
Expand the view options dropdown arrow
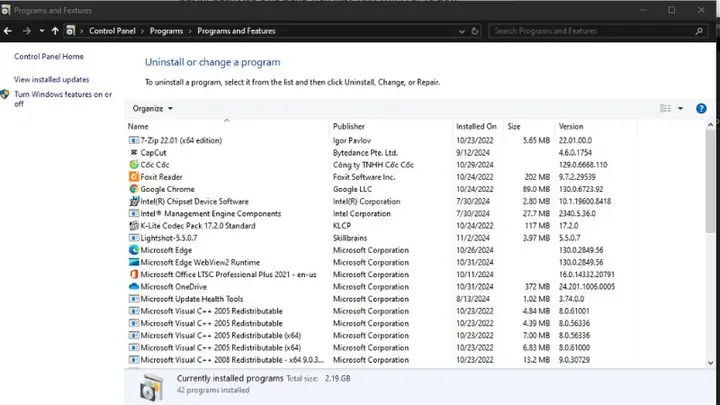pos(681,108)
